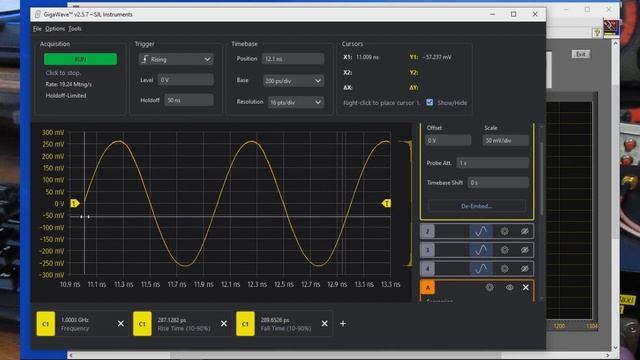The height and width of the screenshot is (360, 640).
Task: Open the File menu
Action: [37, 29]
